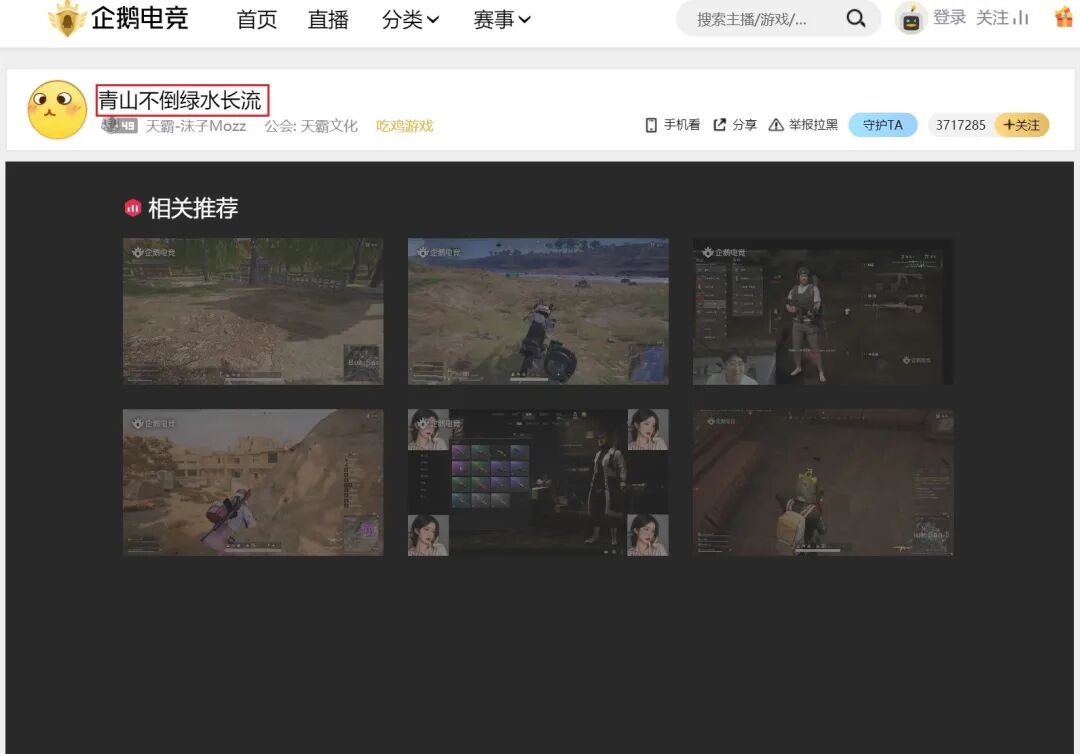The width and height of the screenshot is (1080, 754).
Task: Open the 关注 link in header
Action: click(x=993, y=18)
